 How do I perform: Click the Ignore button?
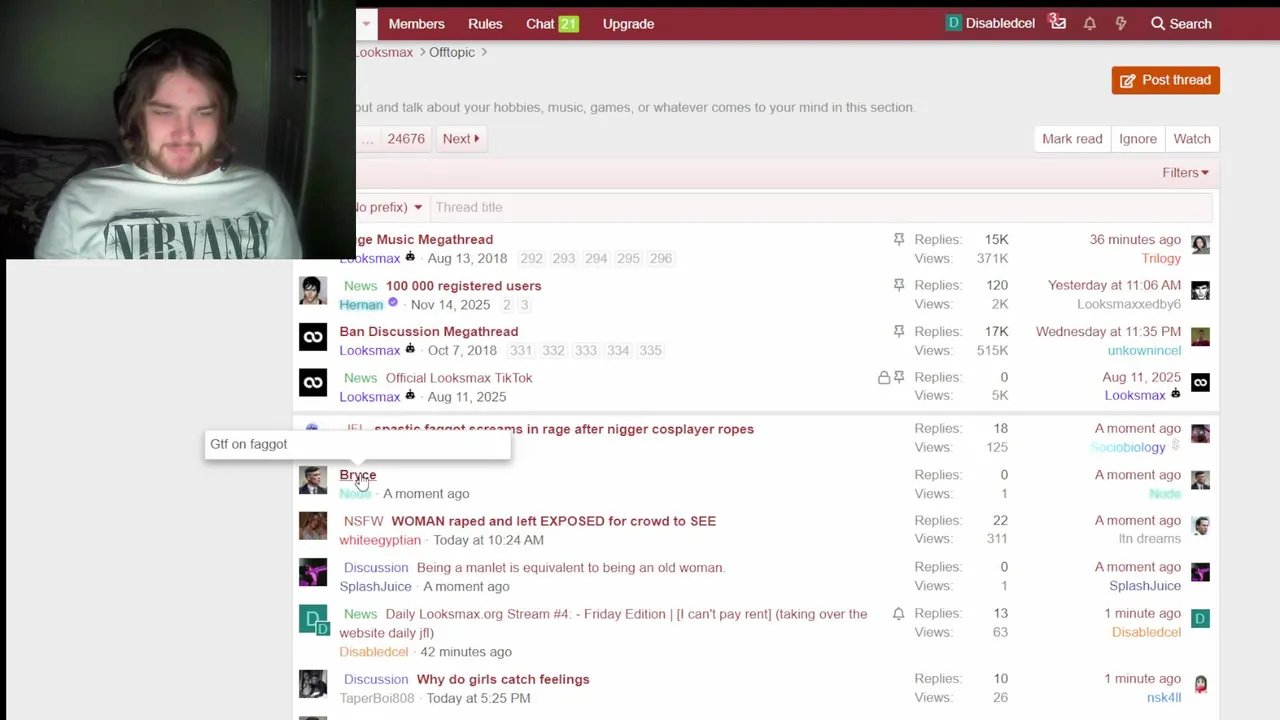coord(1138,139)
